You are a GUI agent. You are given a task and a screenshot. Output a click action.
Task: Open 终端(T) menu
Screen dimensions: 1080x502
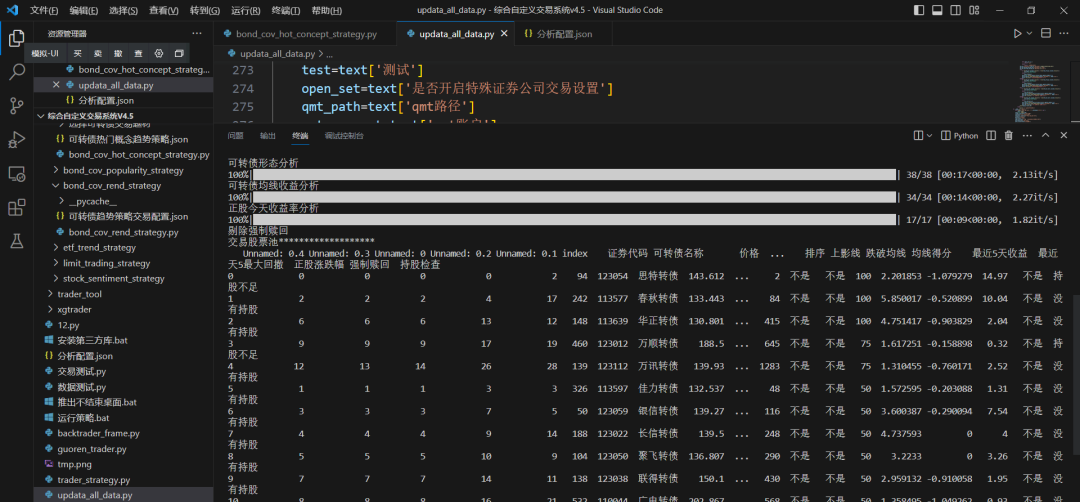pos(285,10)
